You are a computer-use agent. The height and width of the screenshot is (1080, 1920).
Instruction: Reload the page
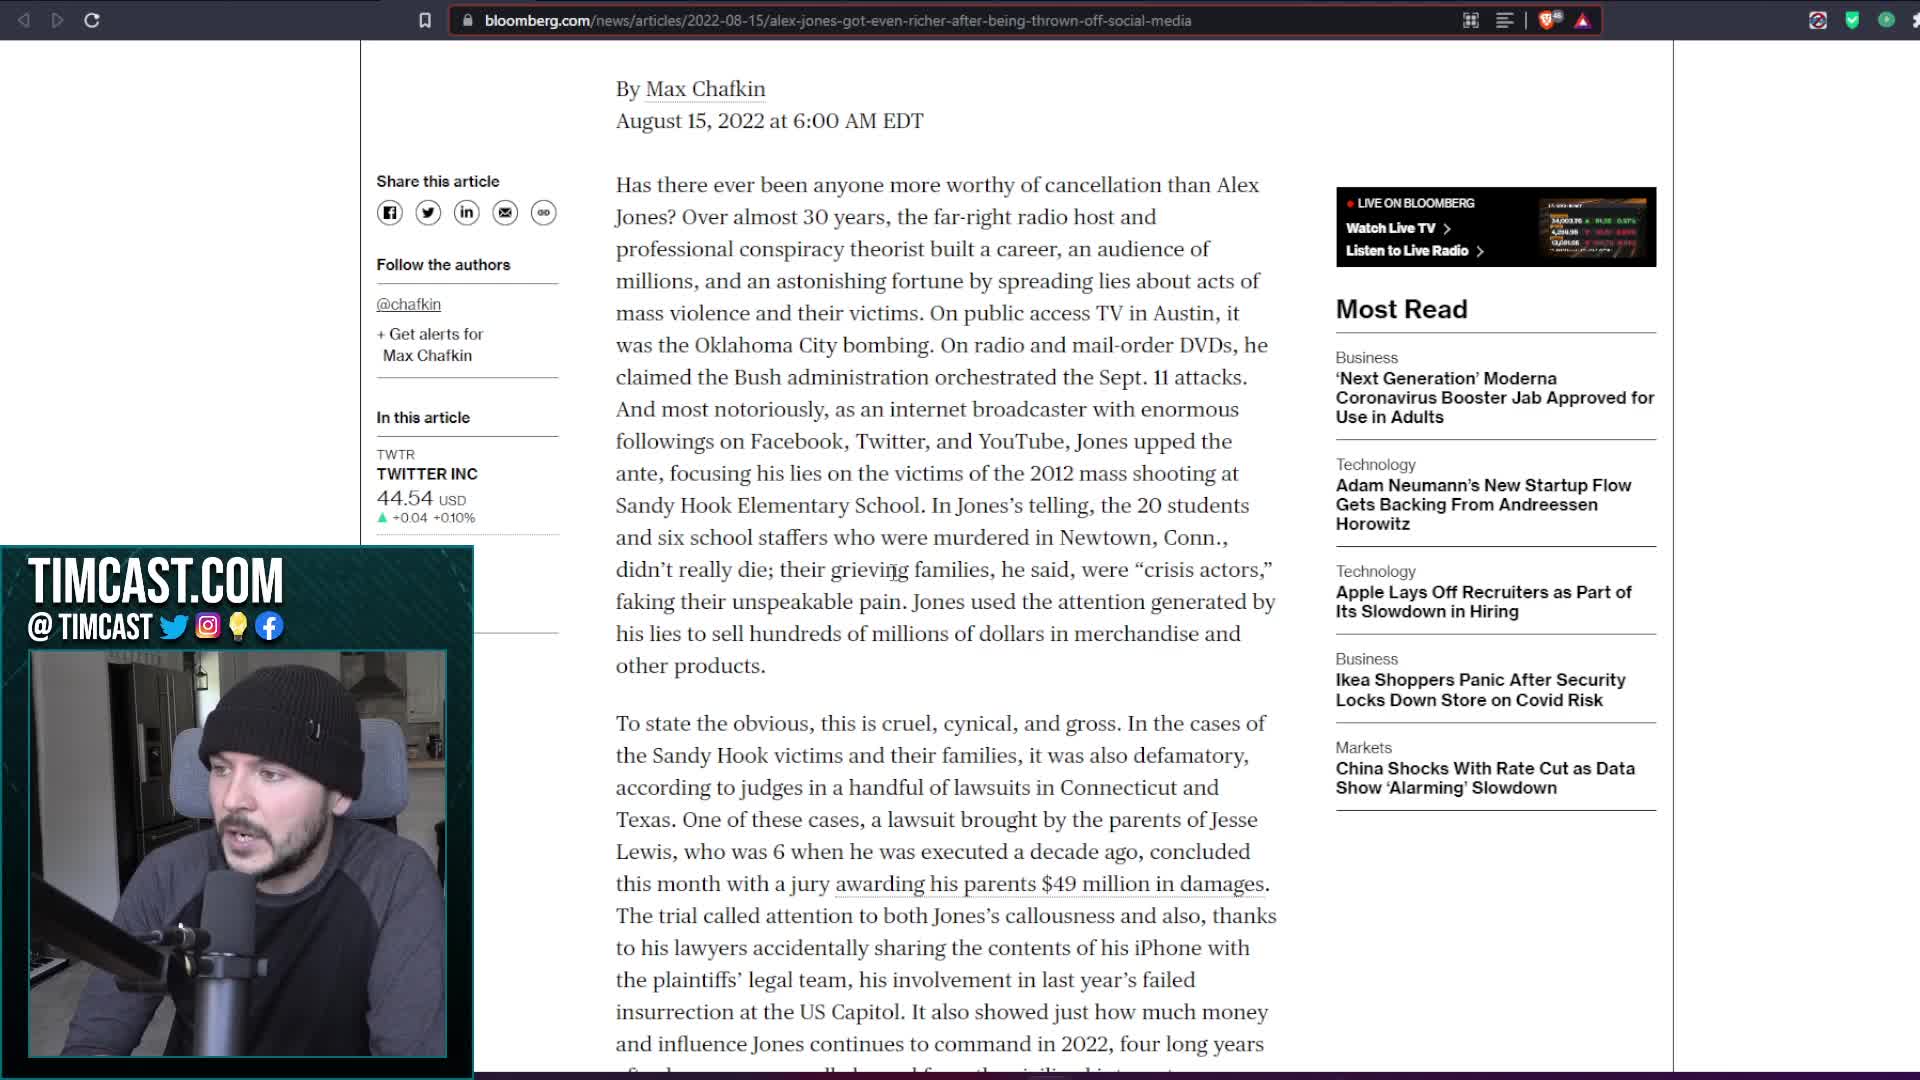click(92, 20)
